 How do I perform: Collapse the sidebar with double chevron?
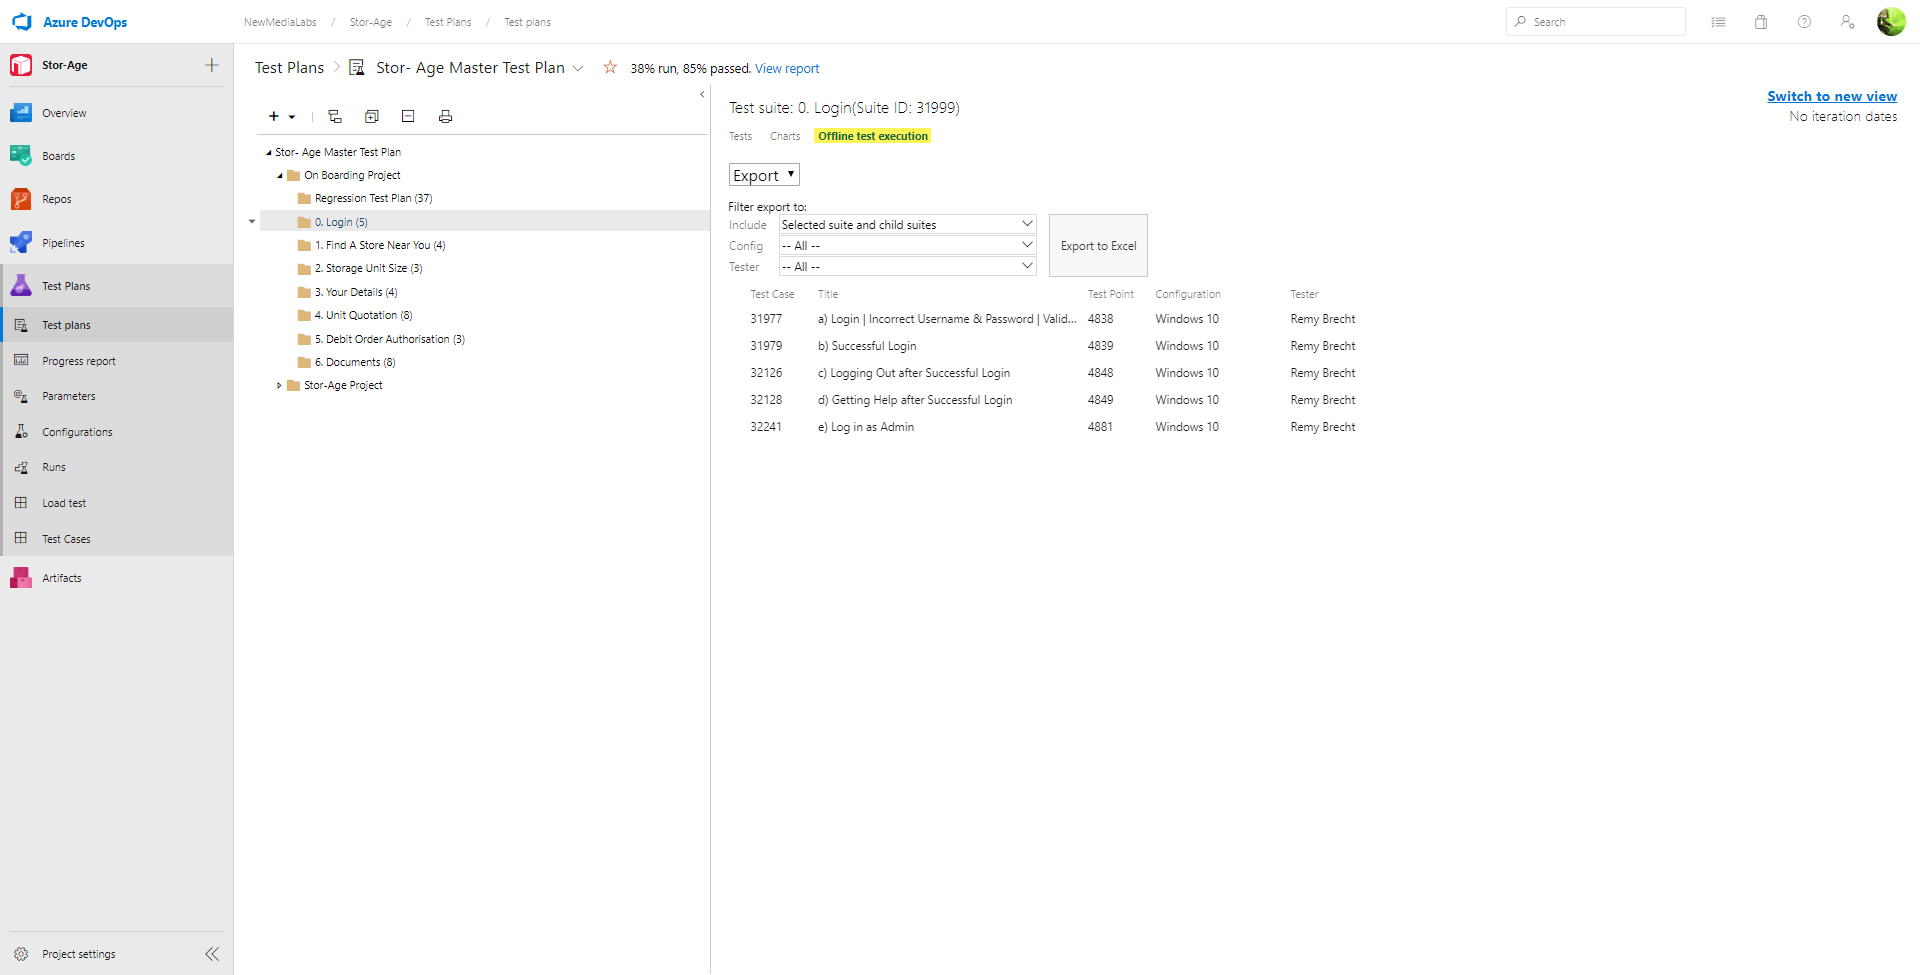coord(212,954)
